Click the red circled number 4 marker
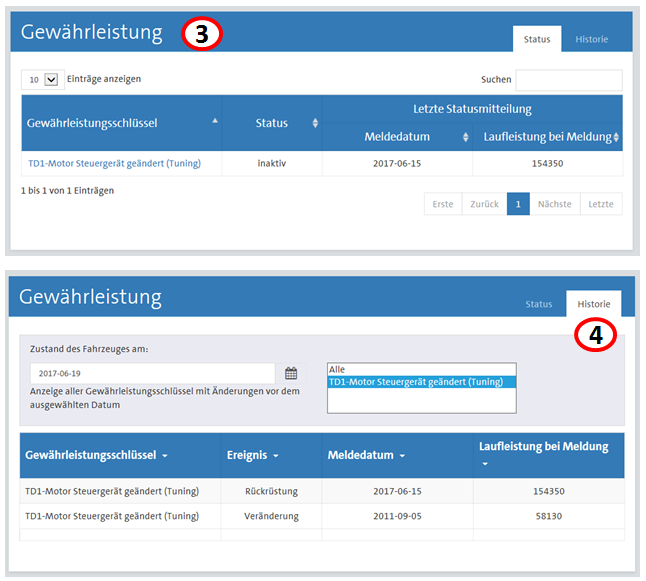 tap(595, 336)
